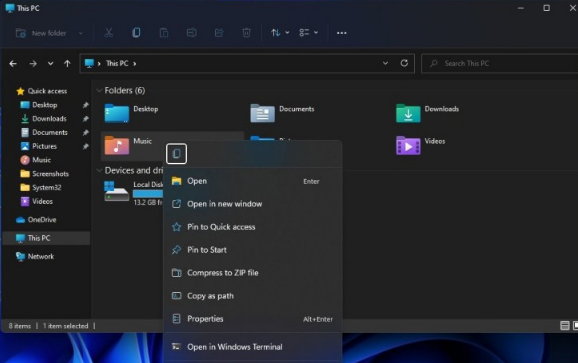Choose Compress to ZIP file
The image size is (578, 363).
coord(253,273)
